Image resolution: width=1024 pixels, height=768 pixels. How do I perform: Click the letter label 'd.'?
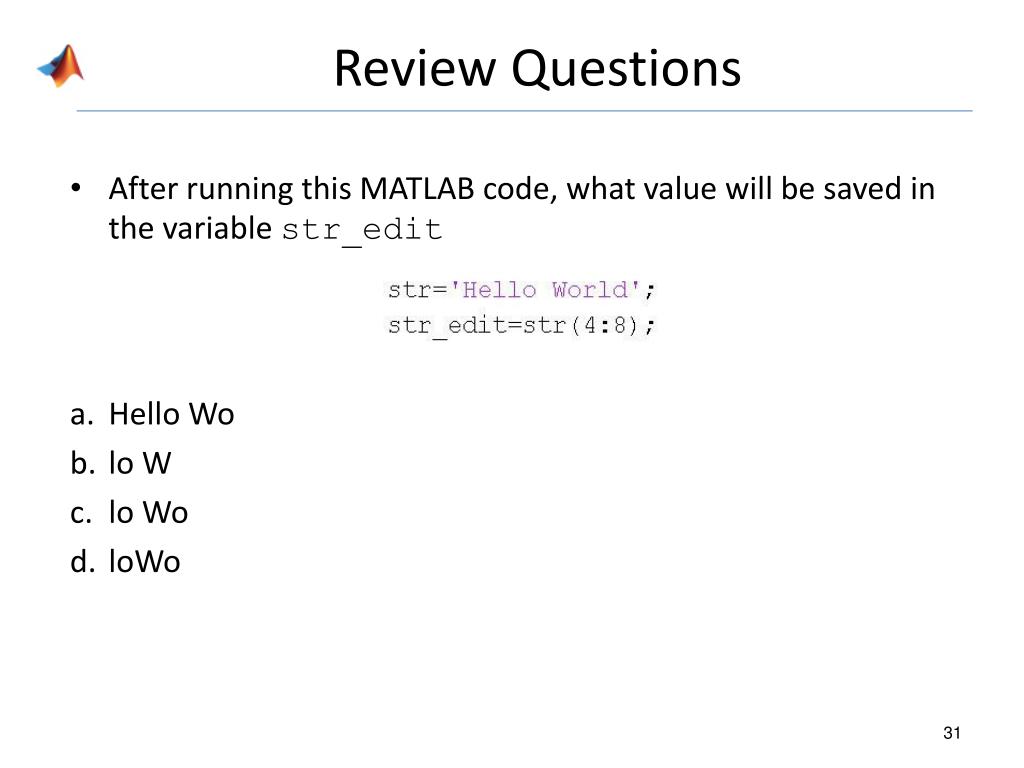(x=82, y=561)
